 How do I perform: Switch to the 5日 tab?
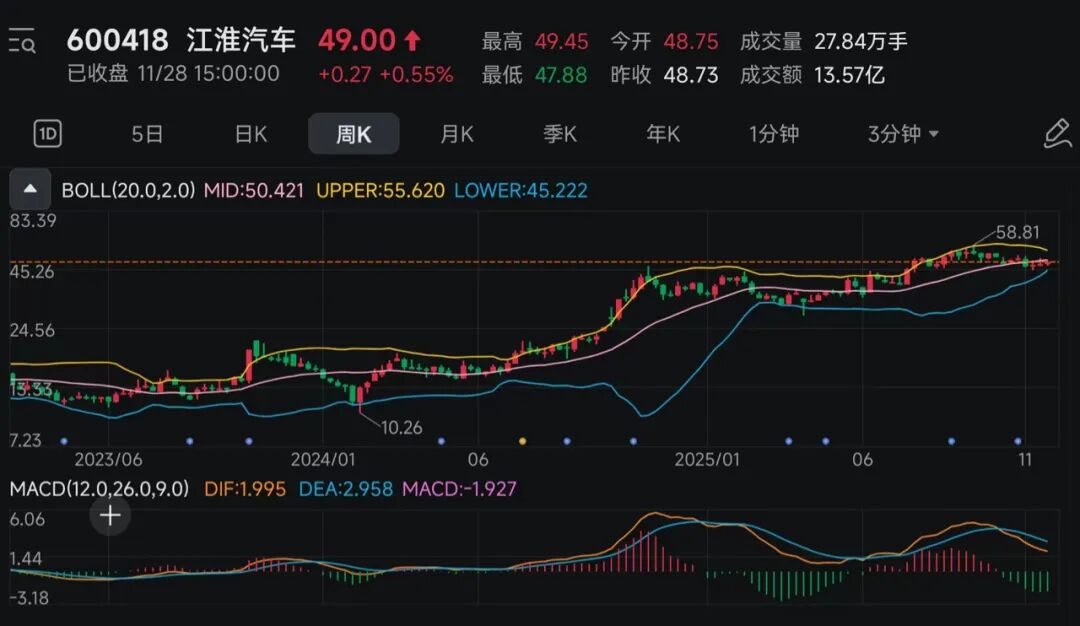point(147,134)
